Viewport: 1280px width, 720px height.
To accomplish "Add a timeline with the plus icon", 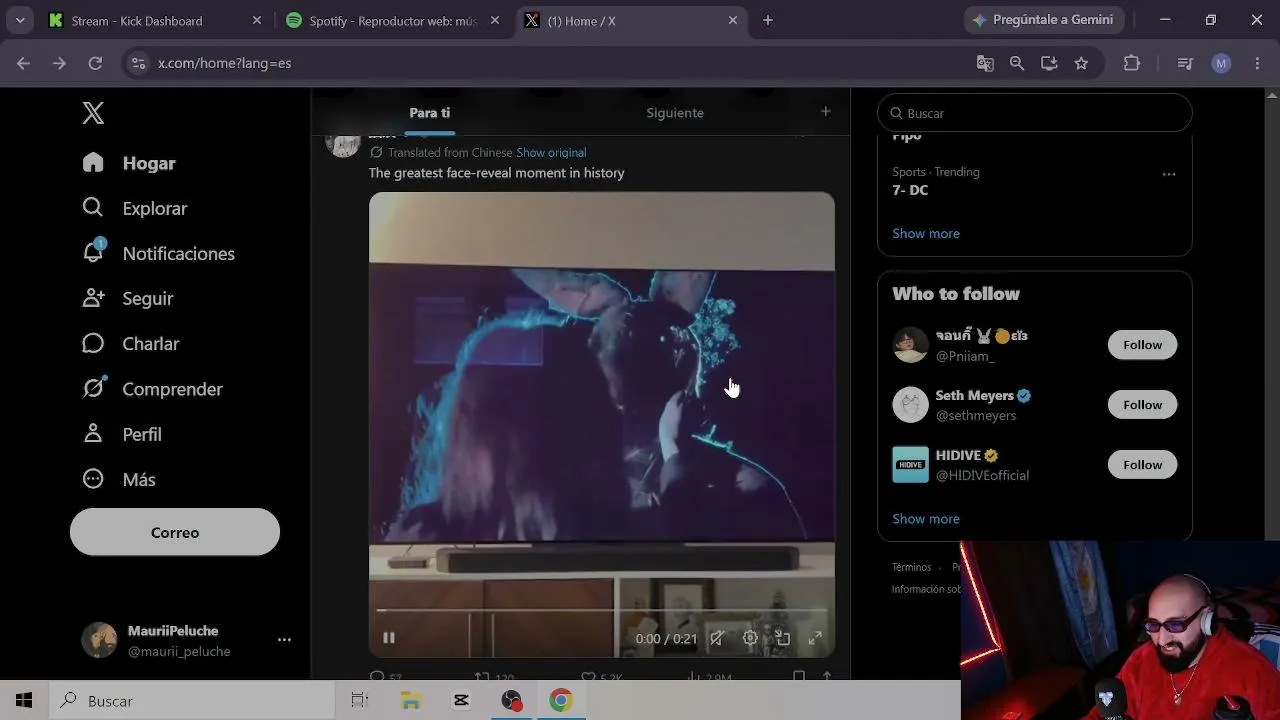I will pyautogui.click(x=825, y=112).
